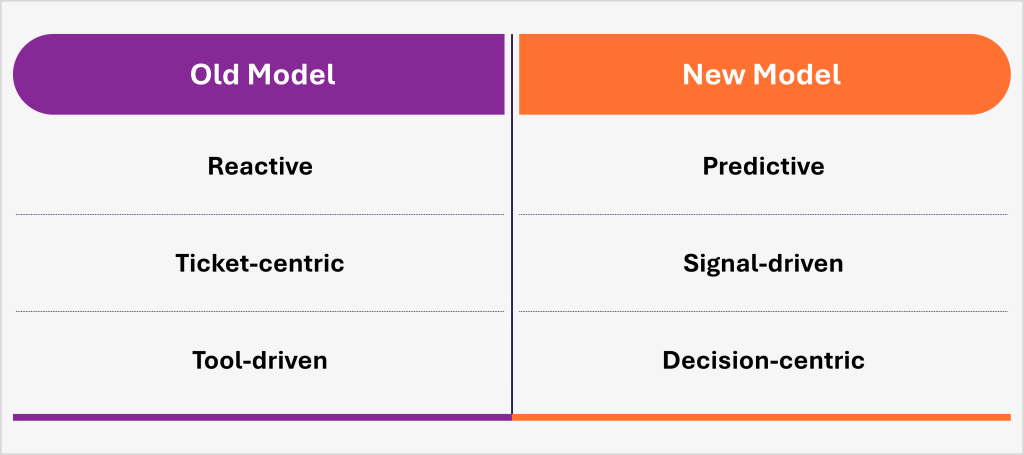Click the Decision-centric row text
Image resolution: width=1024 pixels, height=455 pixels.
[x=763, y=360]
